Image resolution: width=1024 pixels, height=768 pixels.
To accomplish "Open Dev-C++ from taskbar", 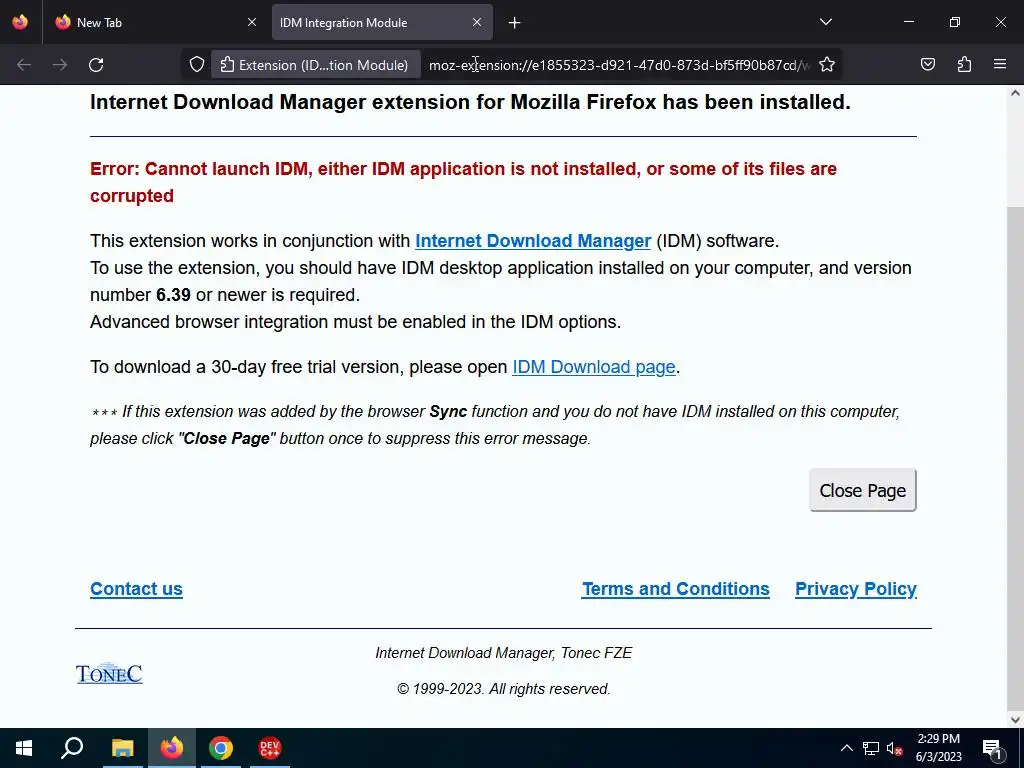I will click(x=270, y=748).
